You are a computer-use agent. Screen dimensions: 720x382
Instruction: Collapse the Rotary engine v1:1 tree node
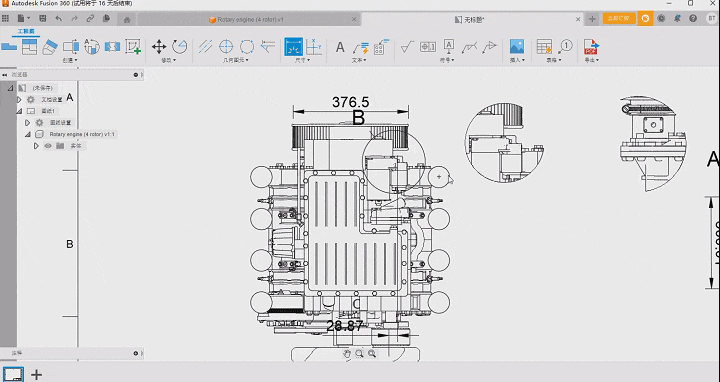[27, 134]
